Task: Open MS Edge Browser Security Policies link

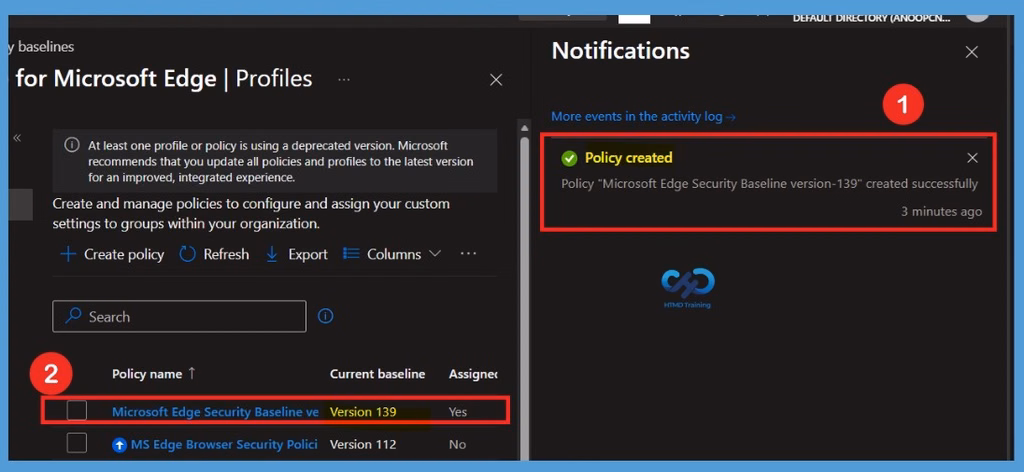Action: click(224, 445)
